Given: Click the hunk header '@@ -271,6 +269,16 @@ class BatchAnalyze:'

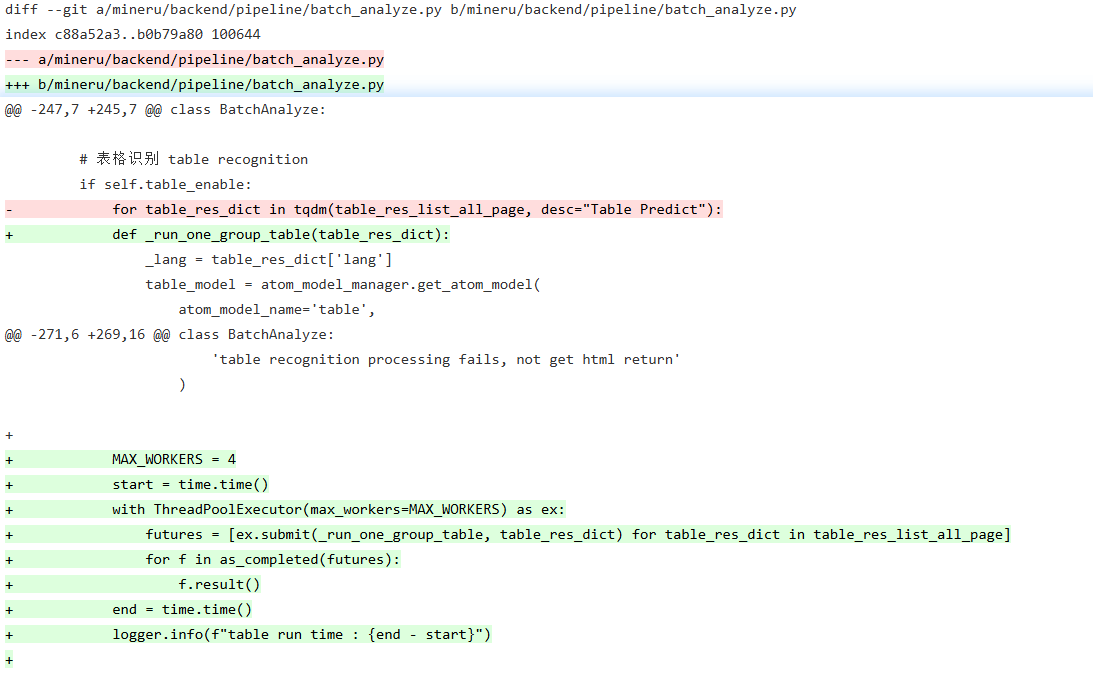Looking at the screenshot, I should (x=169, y=335).
